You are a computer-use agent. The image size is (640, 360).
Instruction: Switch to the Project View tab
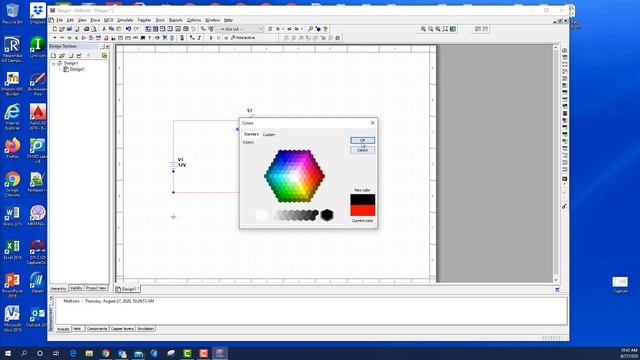point(96,288)
